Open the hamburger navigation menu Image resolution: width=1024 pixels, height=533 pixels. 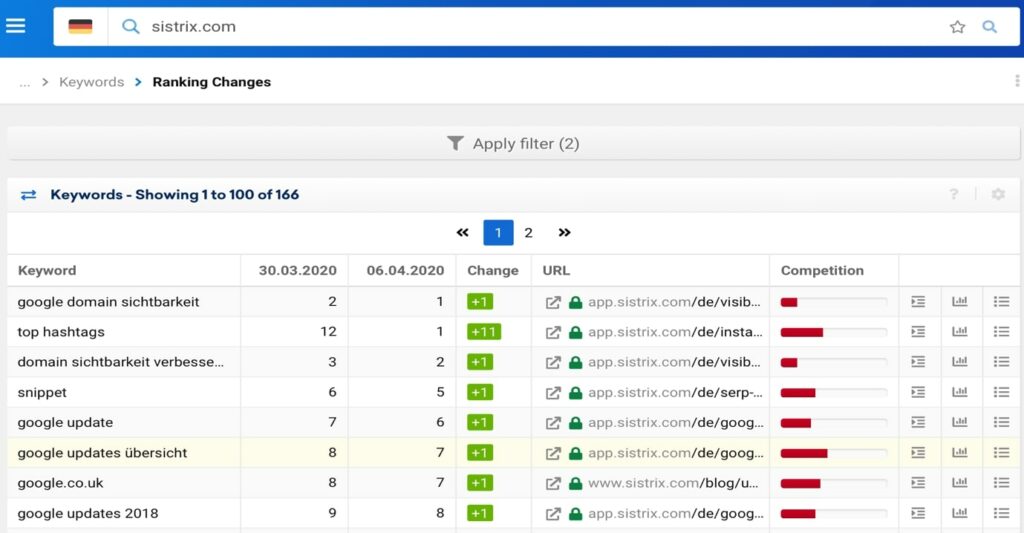tap(16, 26)
